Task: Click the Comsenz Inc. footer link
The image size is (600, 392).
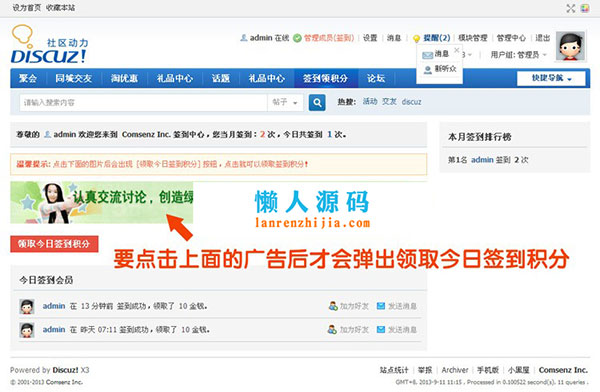Action: [563, 370]
